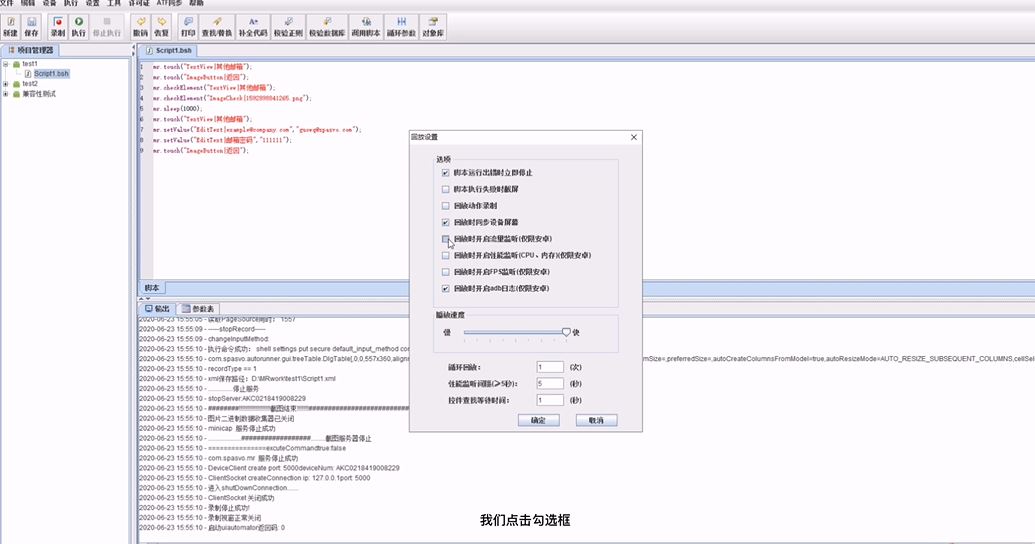The height and width of the screenshot is (544, 1035).
Task: Click the 校验数据库 (Verify database) toolbar icon
Action: coord(327,26)
